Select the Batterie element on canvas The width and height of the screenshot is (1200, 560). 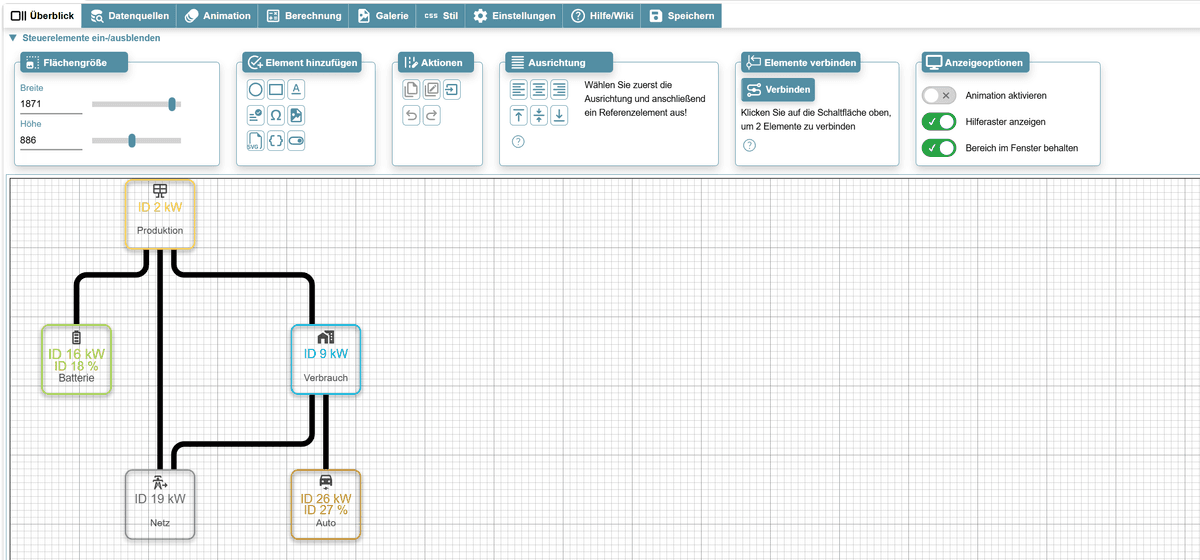(76, 360)
